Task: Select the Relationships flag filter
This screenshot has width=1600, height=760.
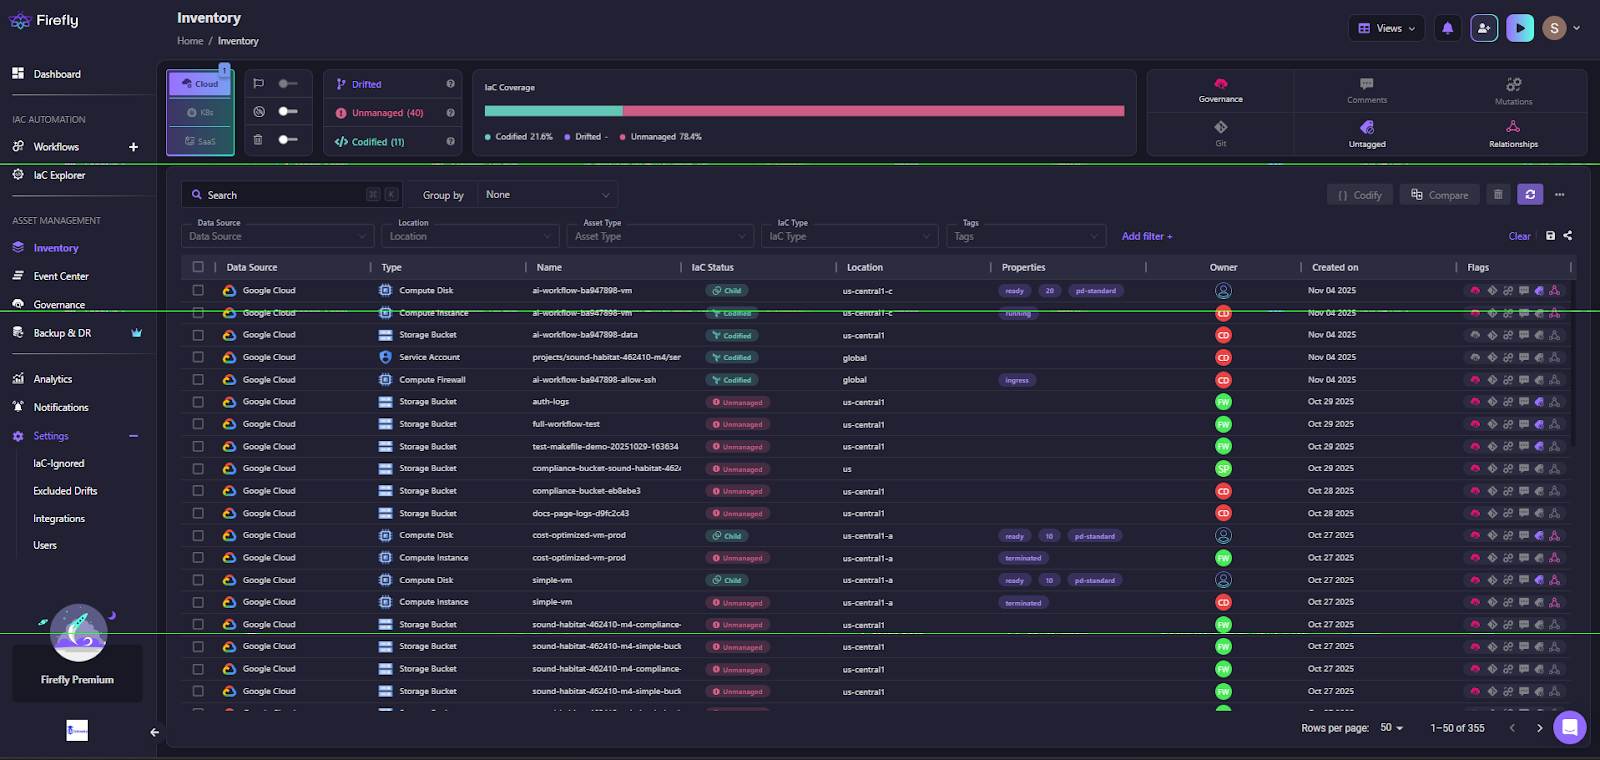Action: (x=1513, y=134)
